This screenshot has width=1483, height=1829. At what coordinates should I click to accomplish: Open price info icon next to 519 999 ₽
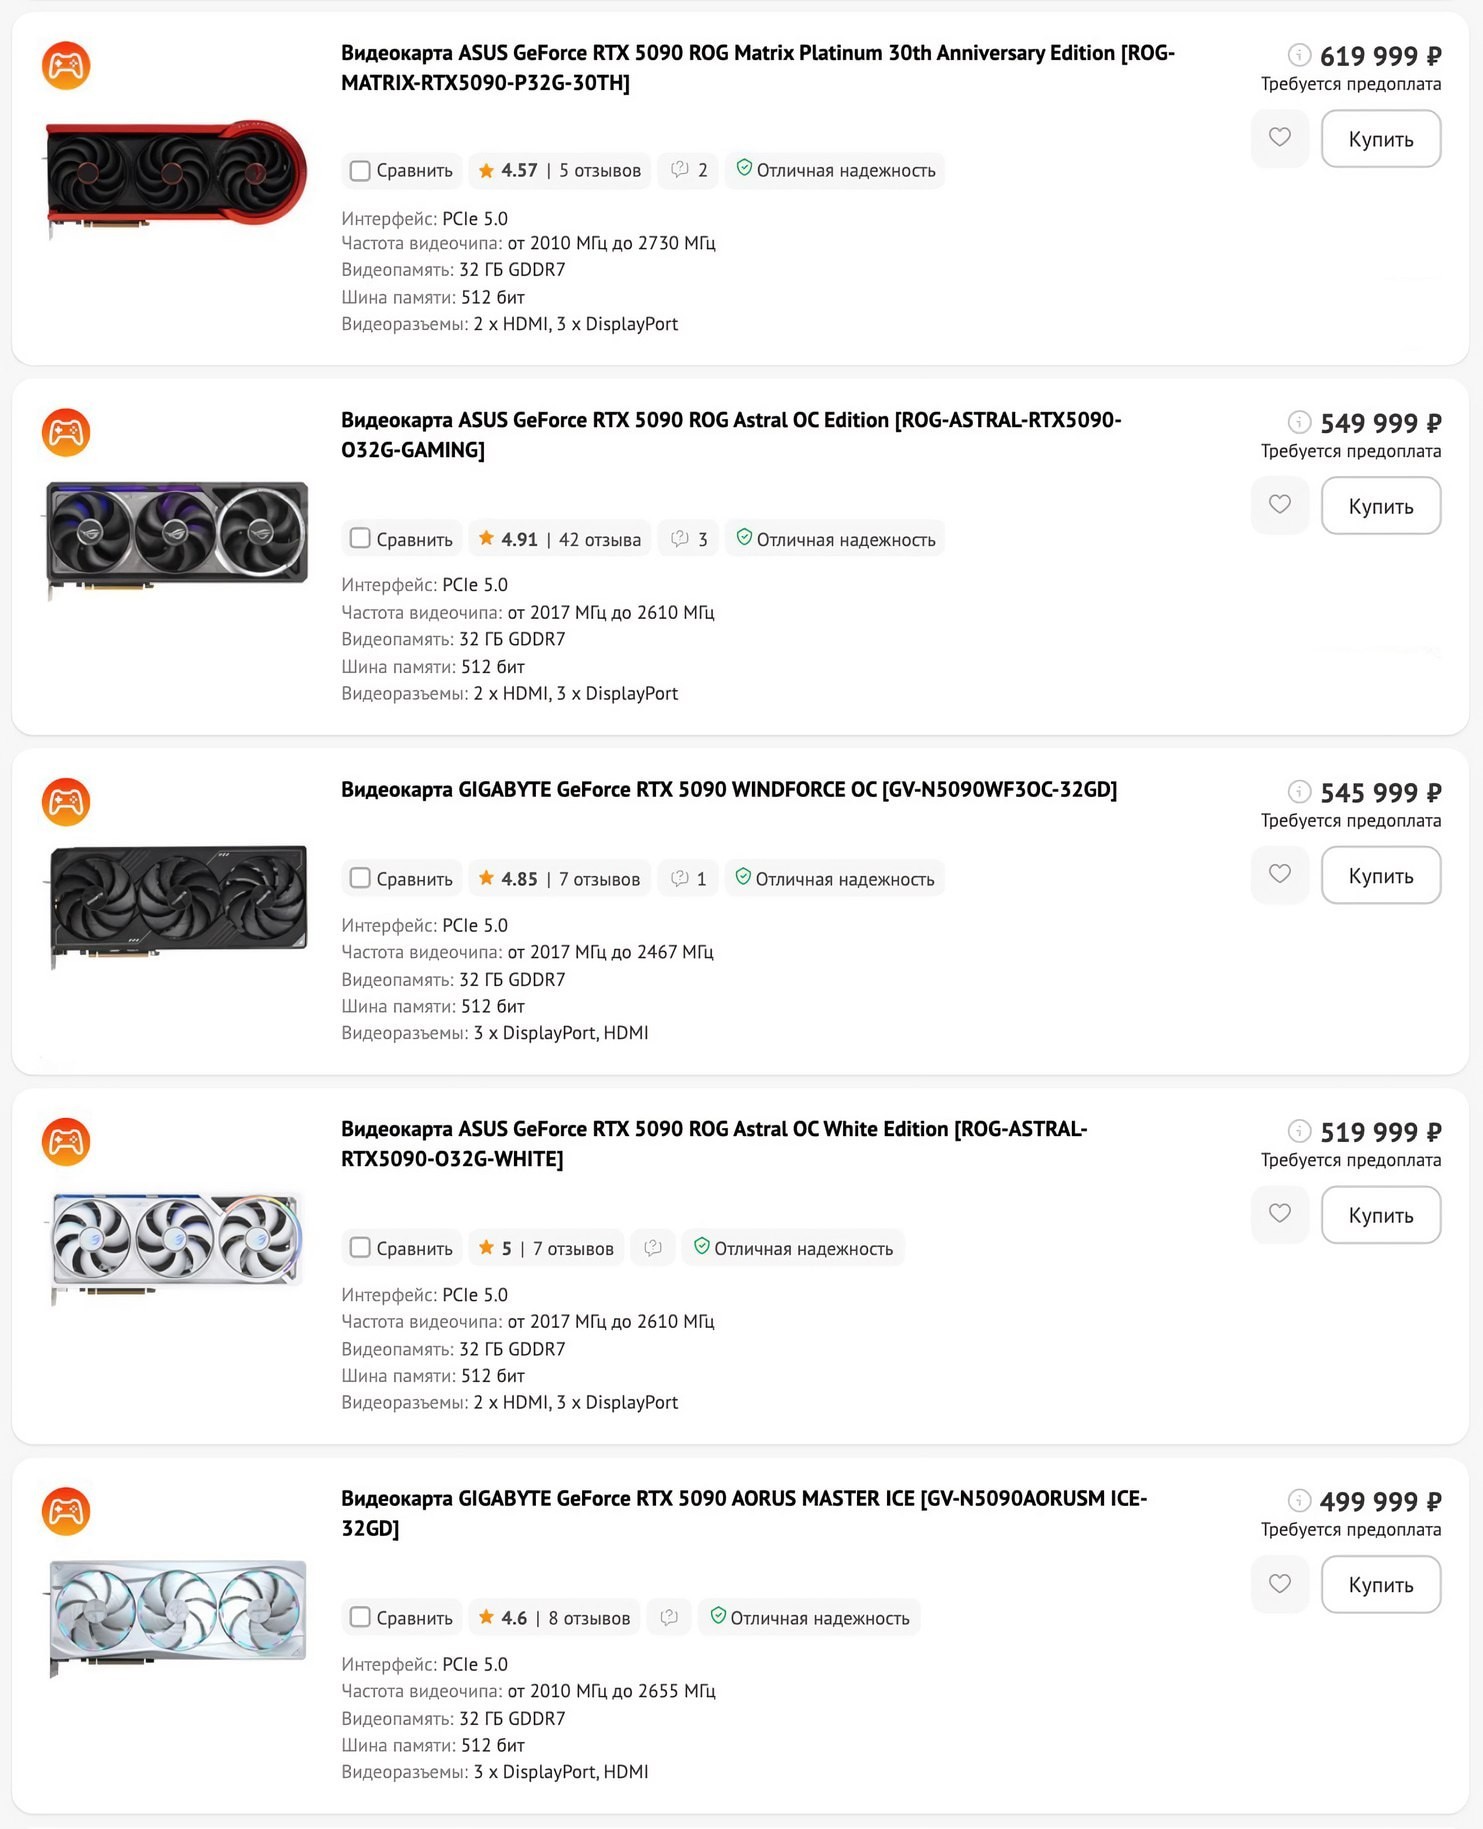[x=1299, y=1131]
